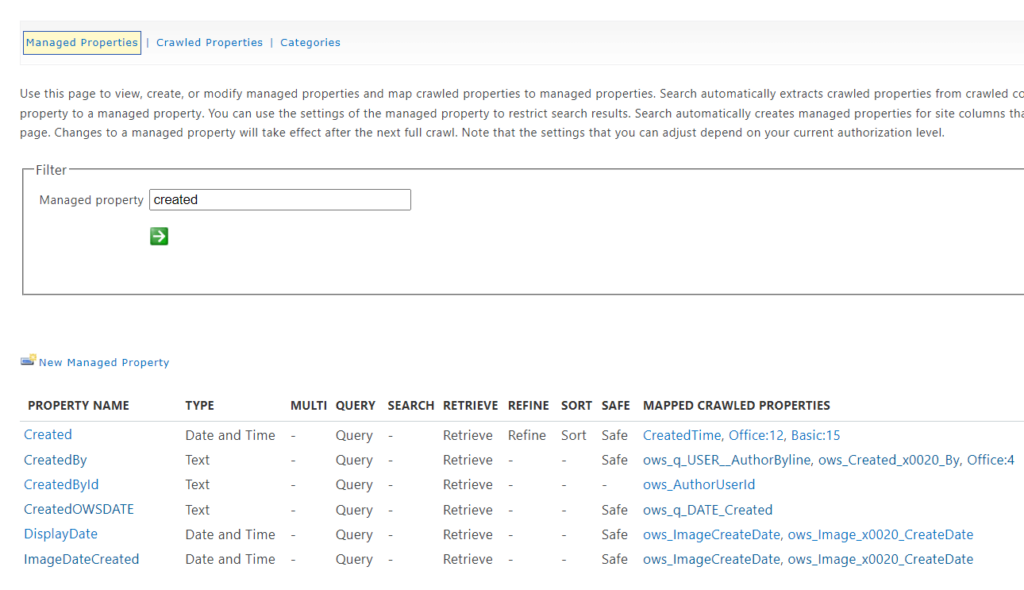The width and height of the screenshot is (1024, 590).
Task: Click the Safe value in the CreatedOWSDATE row
Action: point(615,510)
